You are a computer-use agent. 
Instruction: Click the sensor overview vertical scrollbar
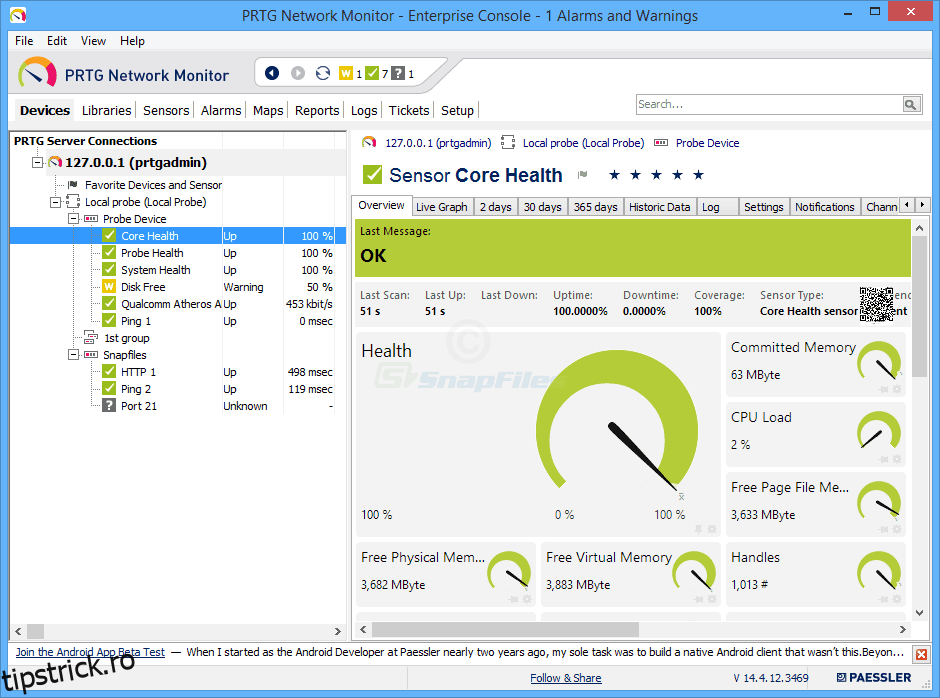click(919, 420)
